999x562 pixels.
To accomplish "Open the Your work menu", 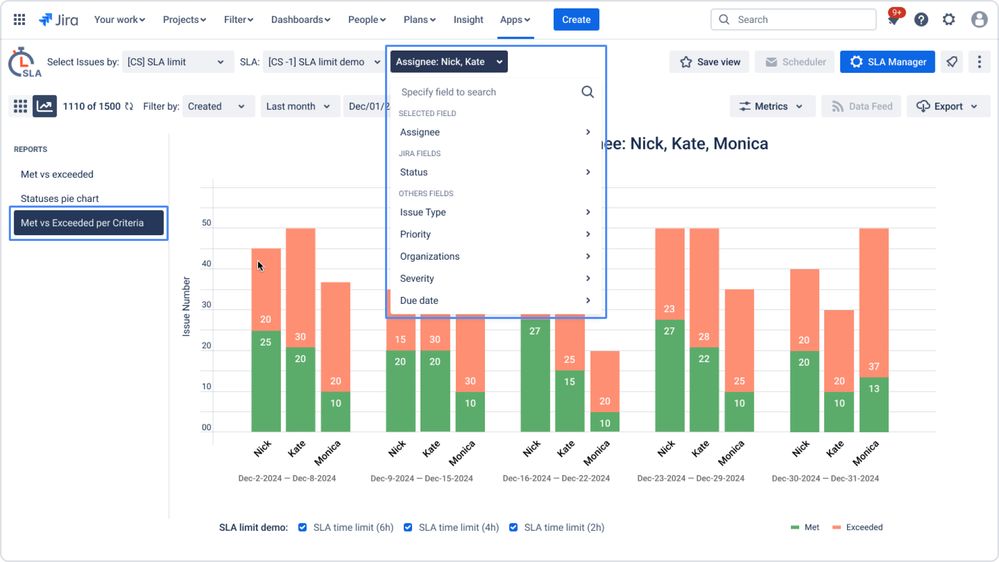I will [x=120, y=20].
